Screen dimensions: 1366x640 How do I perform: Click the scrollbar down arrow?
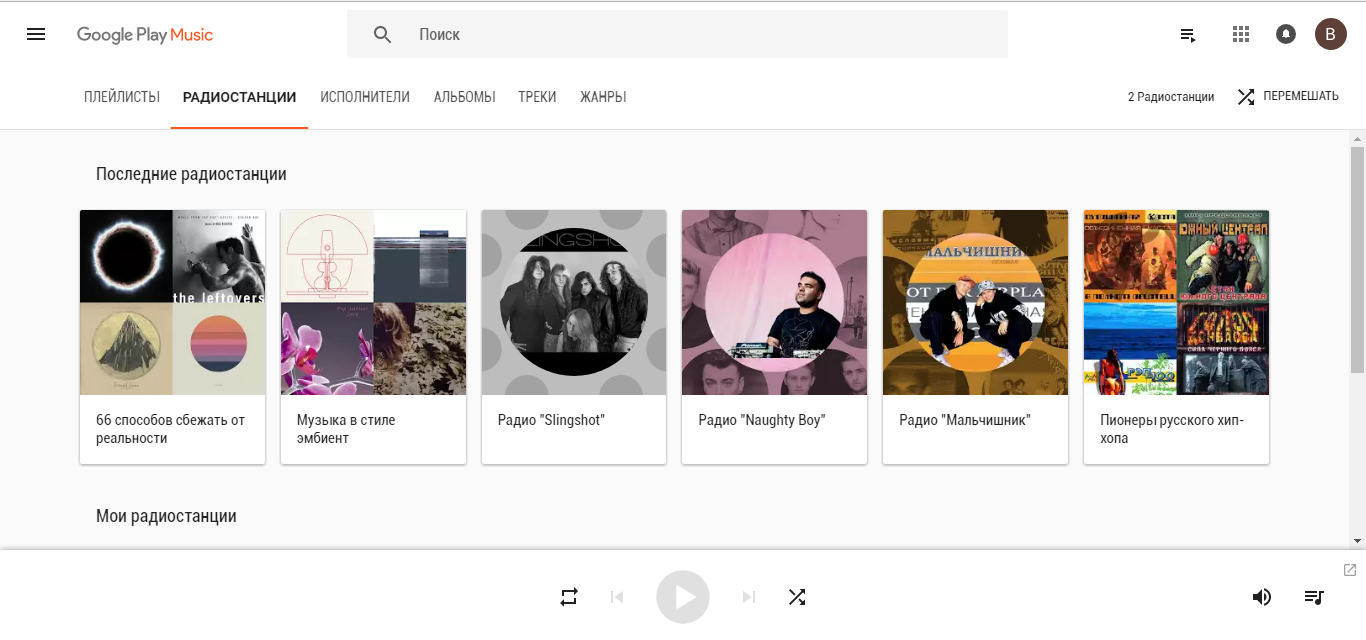[1357, 541]
